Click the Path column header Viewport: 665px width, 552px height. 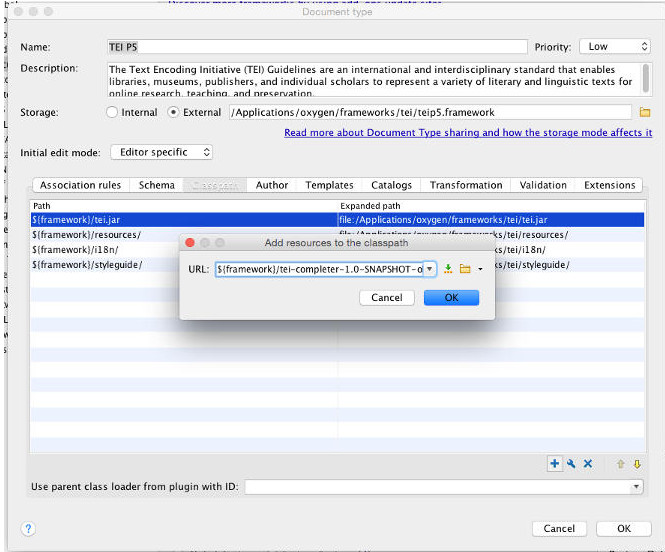[184, 206]
